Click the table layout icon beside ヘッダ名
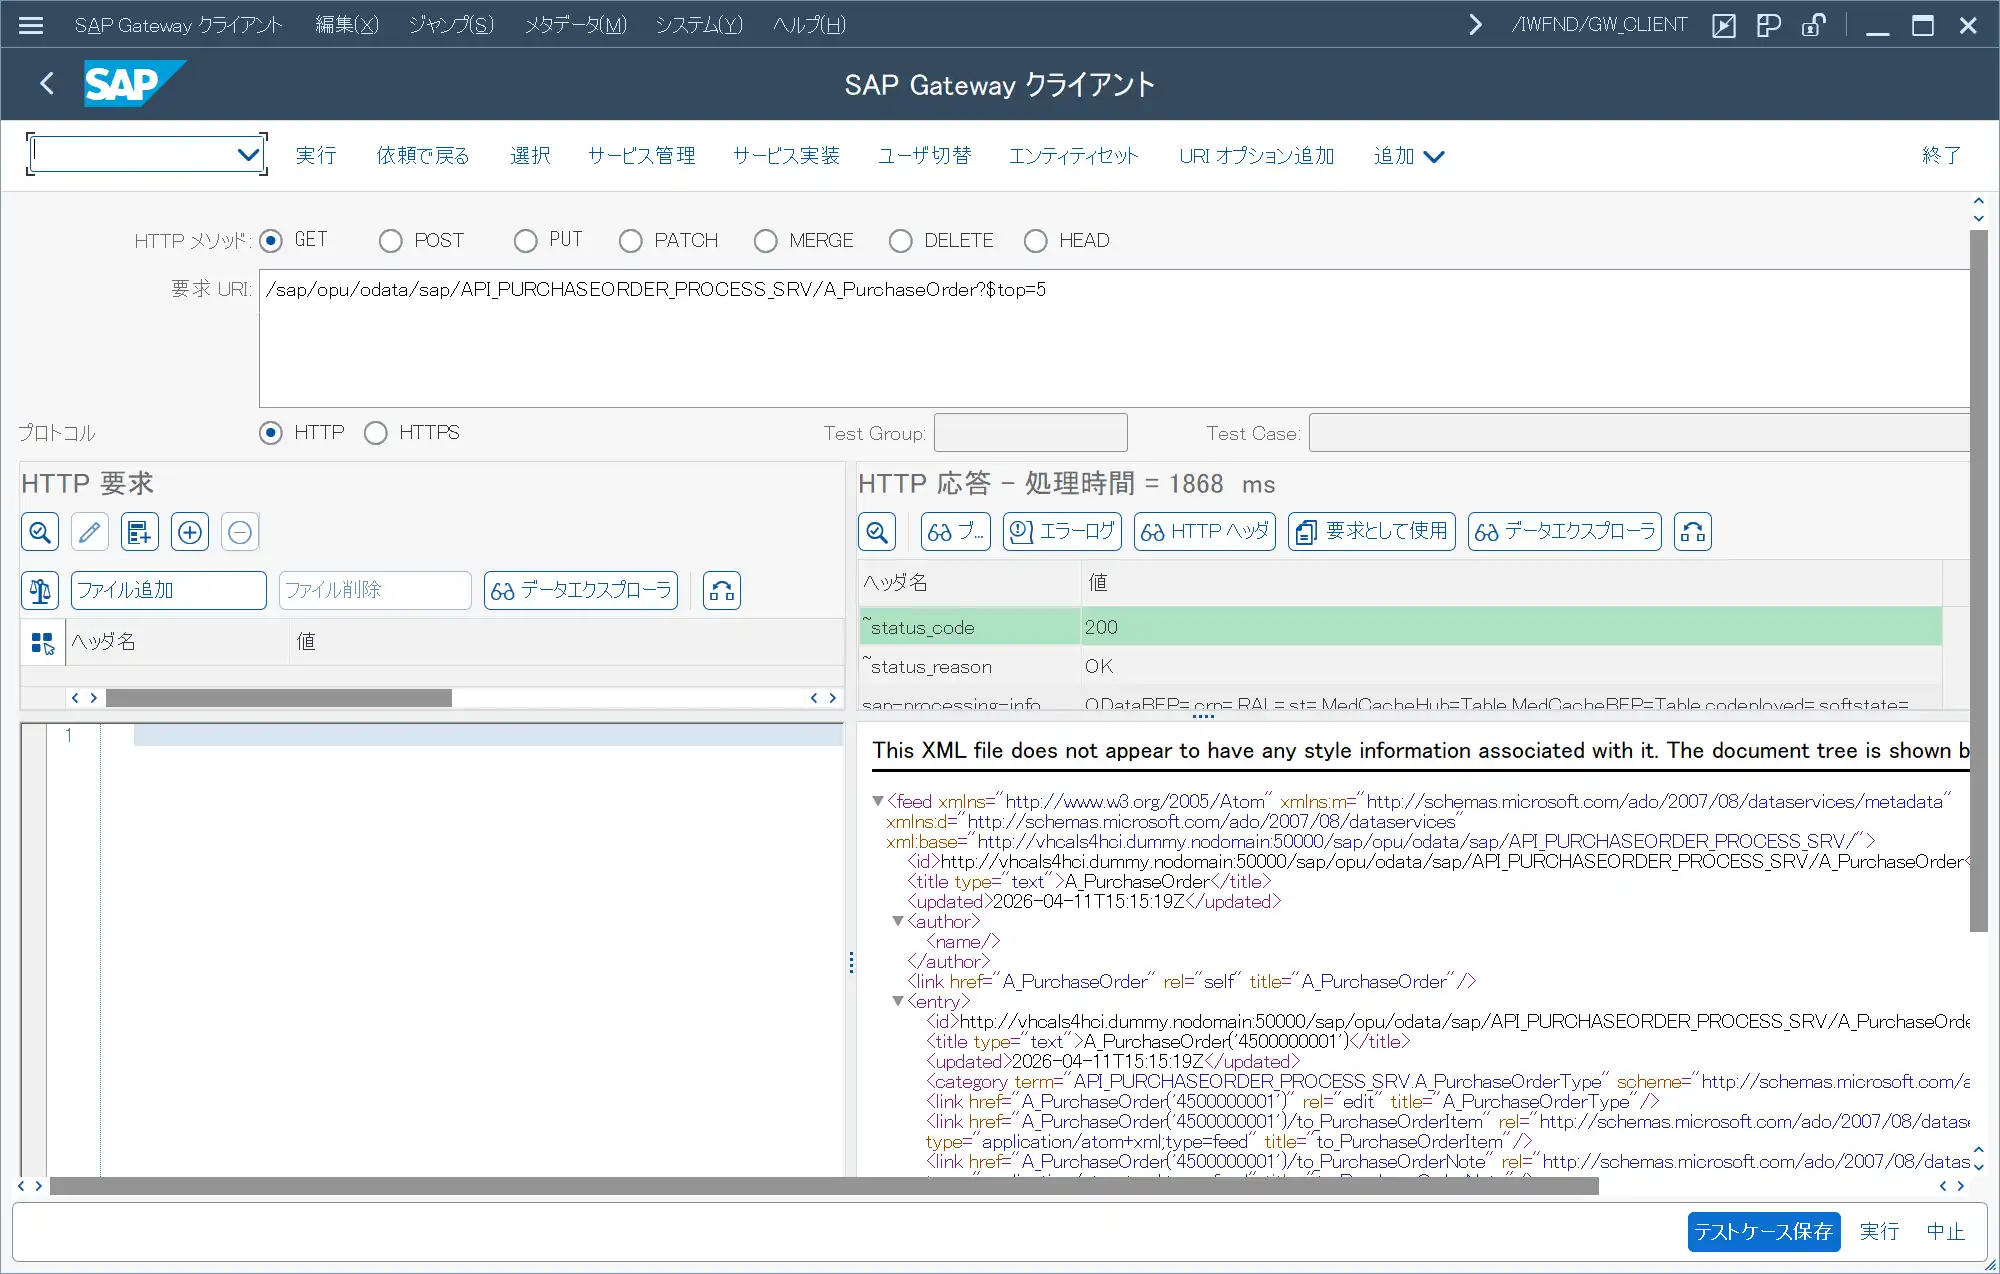This screenshot has height=1274, width=2000. [x=42, y=643]
